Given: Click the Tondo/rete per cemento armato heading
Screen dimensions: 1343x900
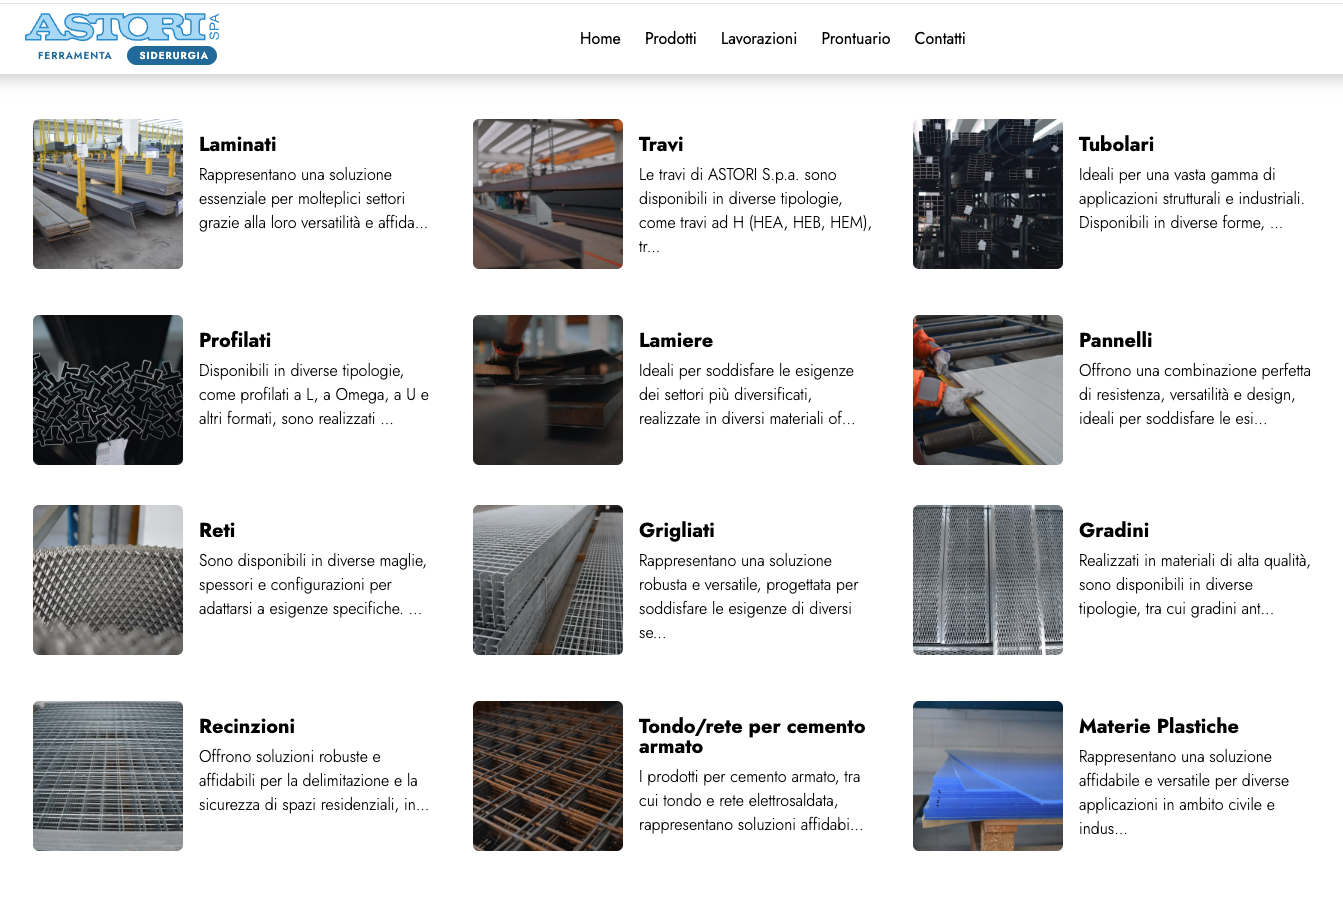Looking at the screenshot, I should (x=751, y=736).
